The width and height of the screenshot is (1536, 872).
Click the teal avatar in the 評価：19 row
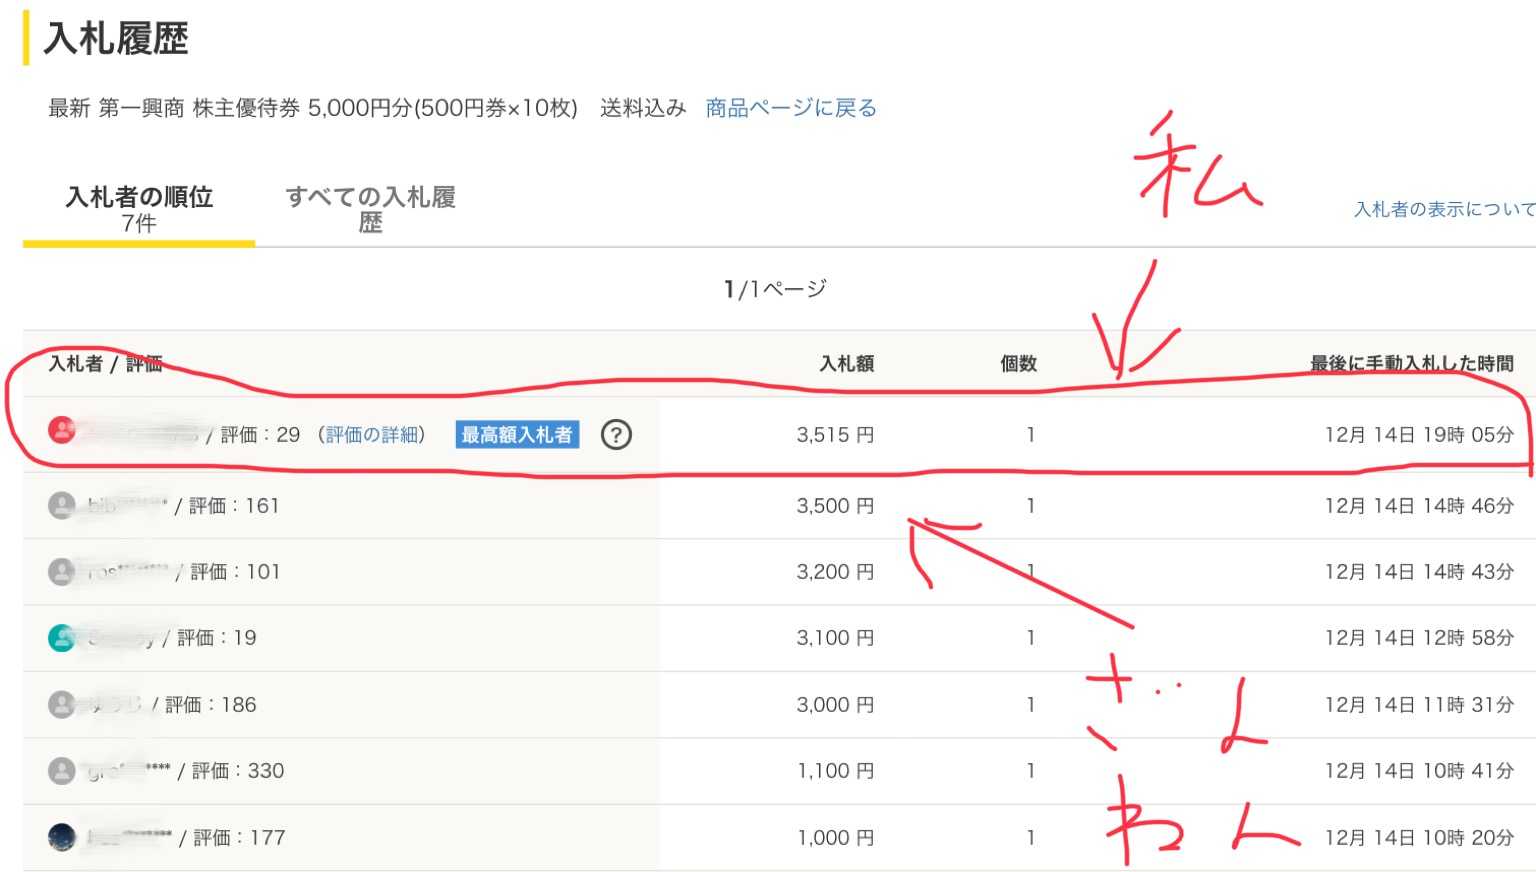click(x=62, y=638)
